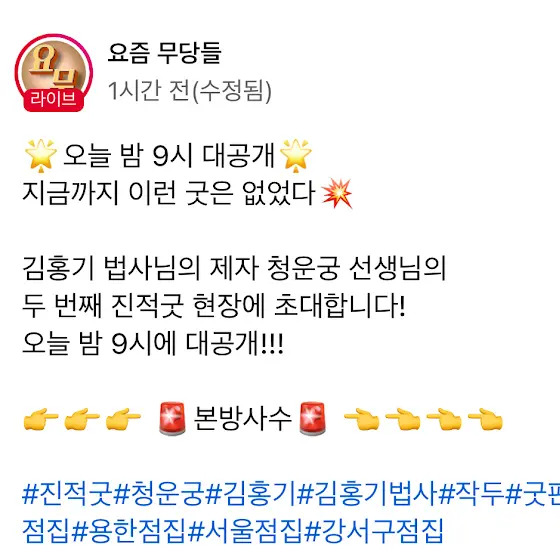The height and width of the screenshot is (560, 560).
Task: Open the 요즘 무당들 channel name
Action: click(x=165, y=53)
